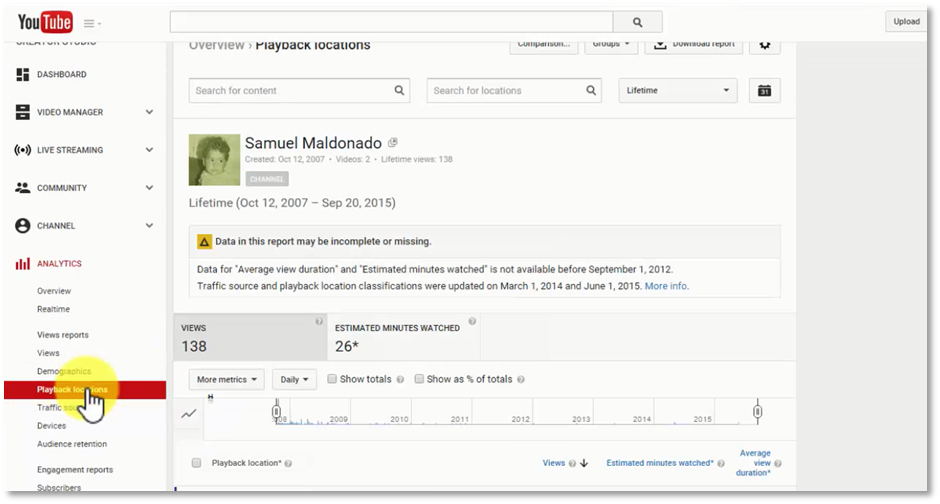Open Realtime report in sidebar
940x504 pixels.
coord(53,309)
